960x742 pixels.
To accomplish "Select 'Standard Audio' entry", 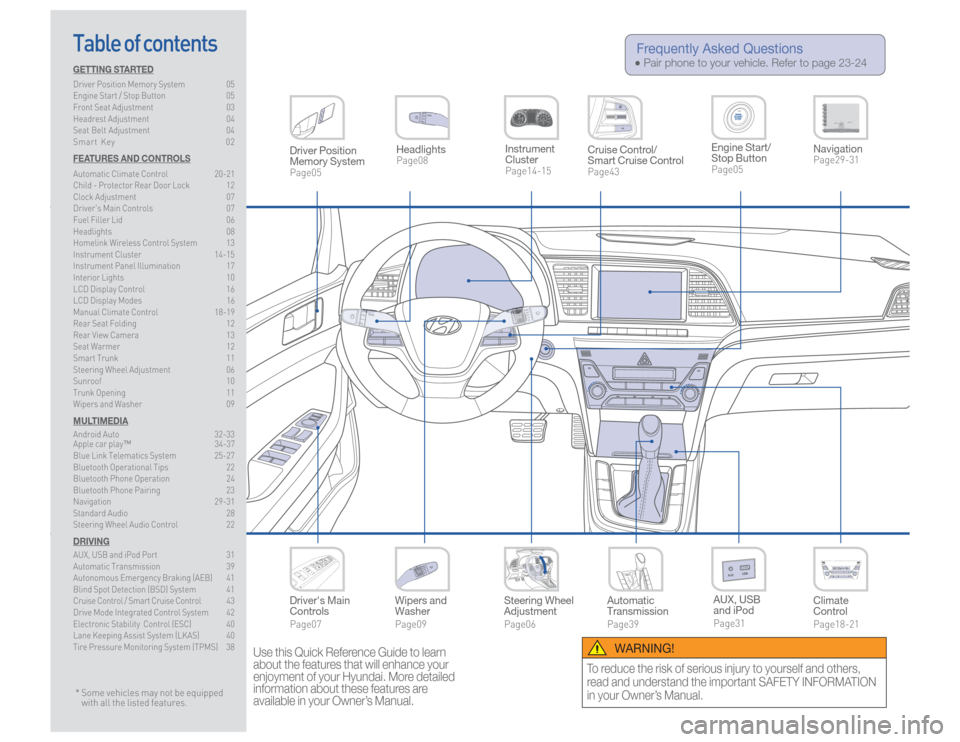I will pos(154,513).
